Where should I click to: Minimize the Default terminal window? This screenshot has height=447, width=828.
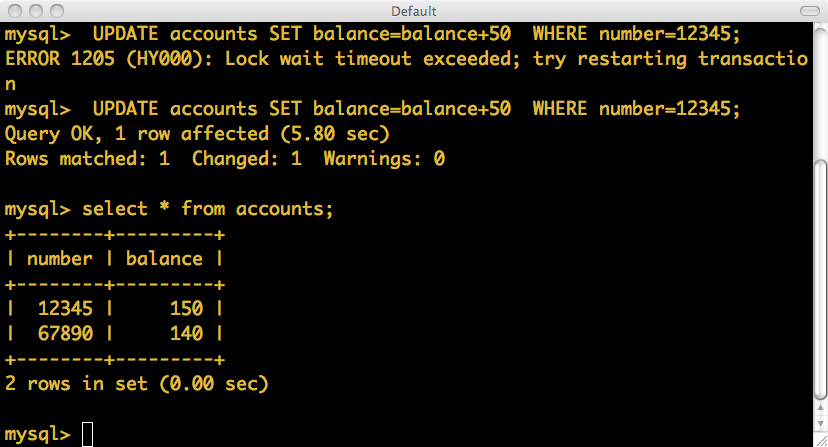[x=36, y=11]
